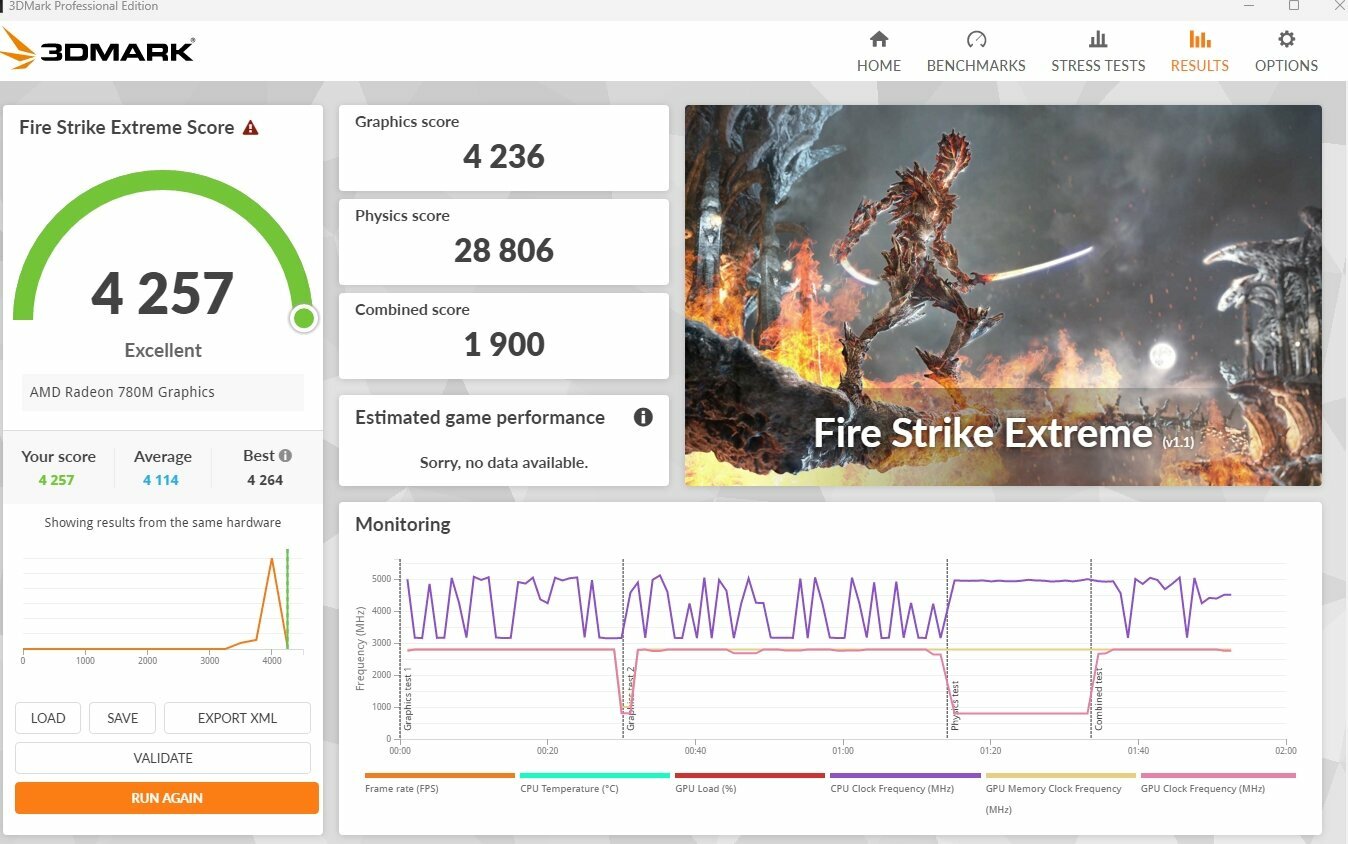The image size is (1348, 844).
Task: Click EXPORT XML button
Action: pos(237,718)
